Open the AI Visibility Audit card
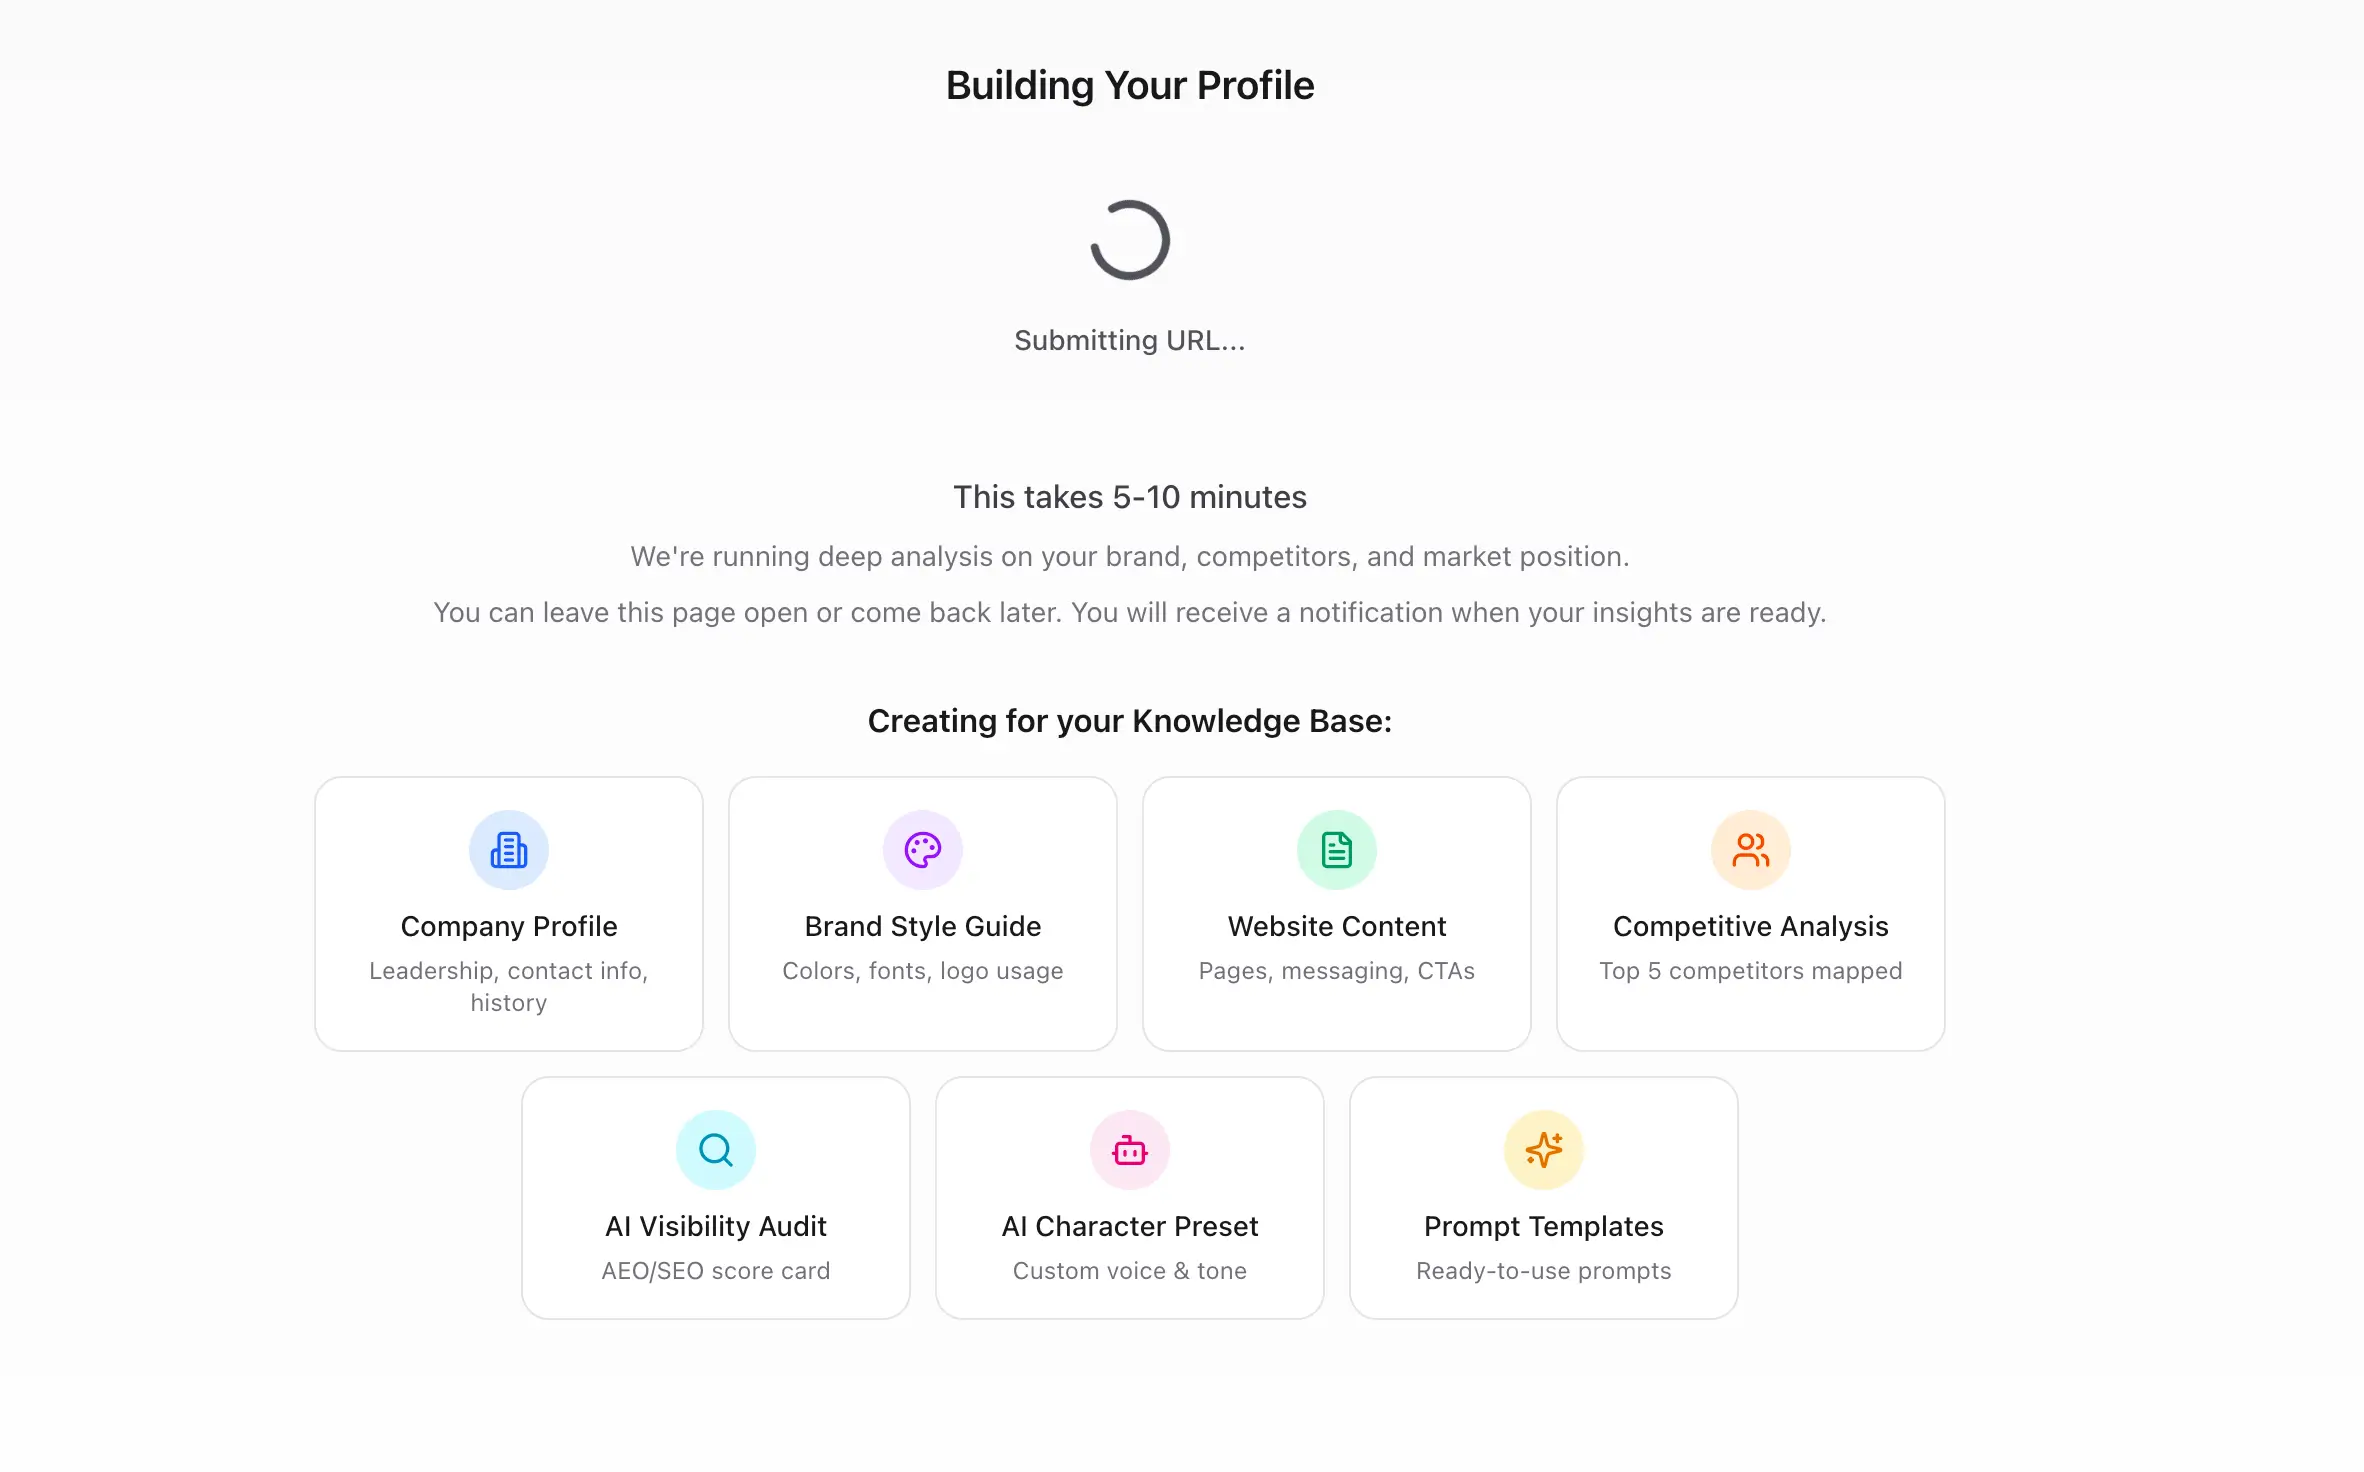This screenshot has height=1472, width=2364. [x=715, y=1197]
